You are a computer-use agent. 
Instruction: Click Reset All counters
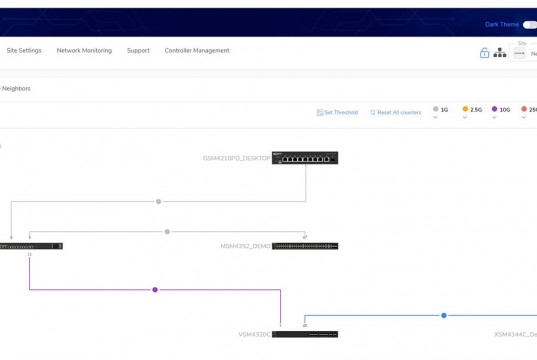pos(396,112)
